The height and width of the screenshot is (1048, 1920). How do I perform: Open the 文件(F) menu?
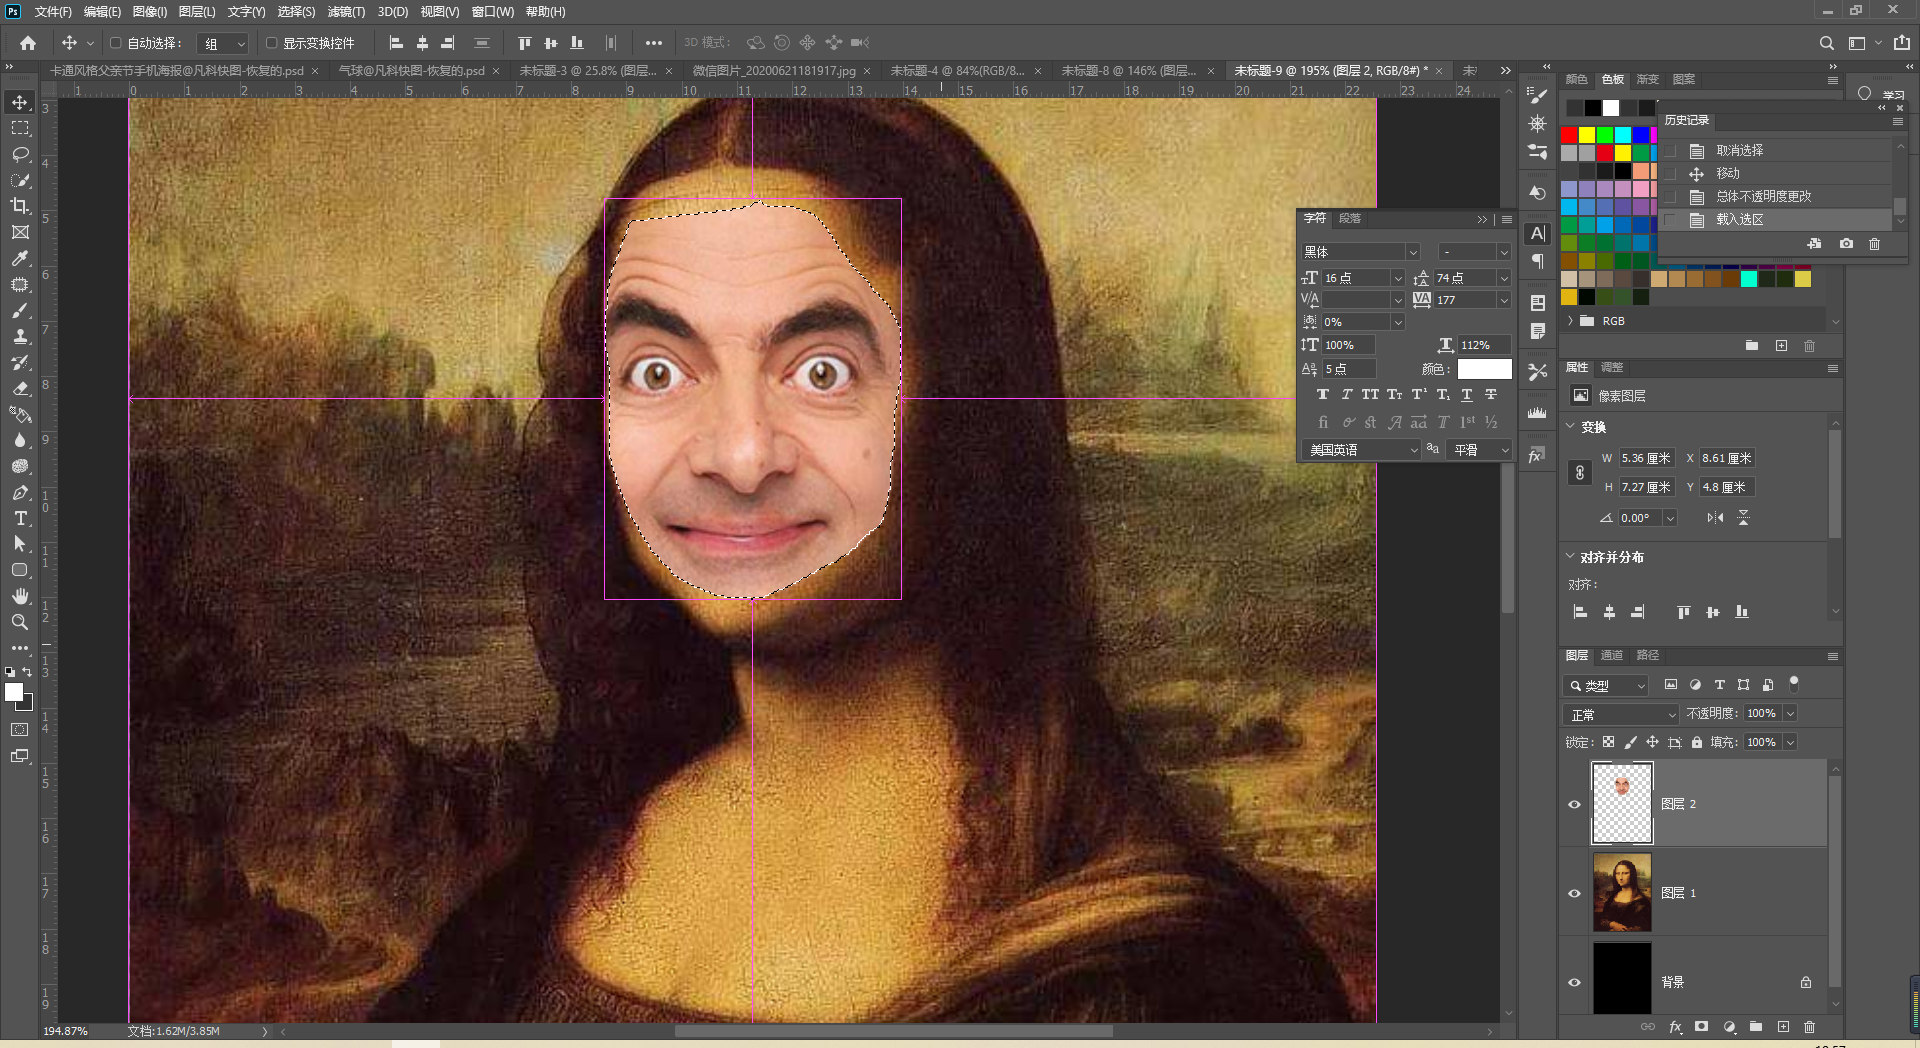53,12
